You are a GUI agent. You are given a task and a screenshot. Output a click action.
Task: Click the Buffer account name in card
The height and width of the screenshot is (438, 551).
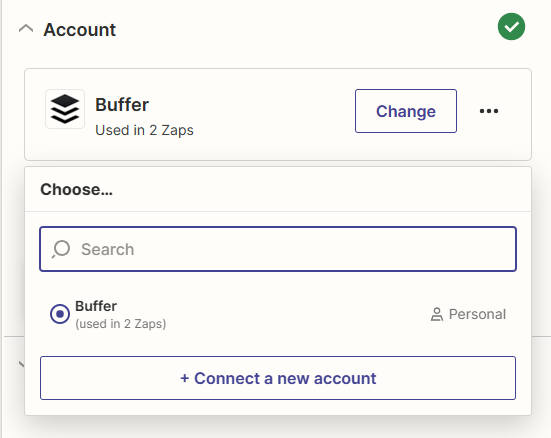tap(122, 104)
